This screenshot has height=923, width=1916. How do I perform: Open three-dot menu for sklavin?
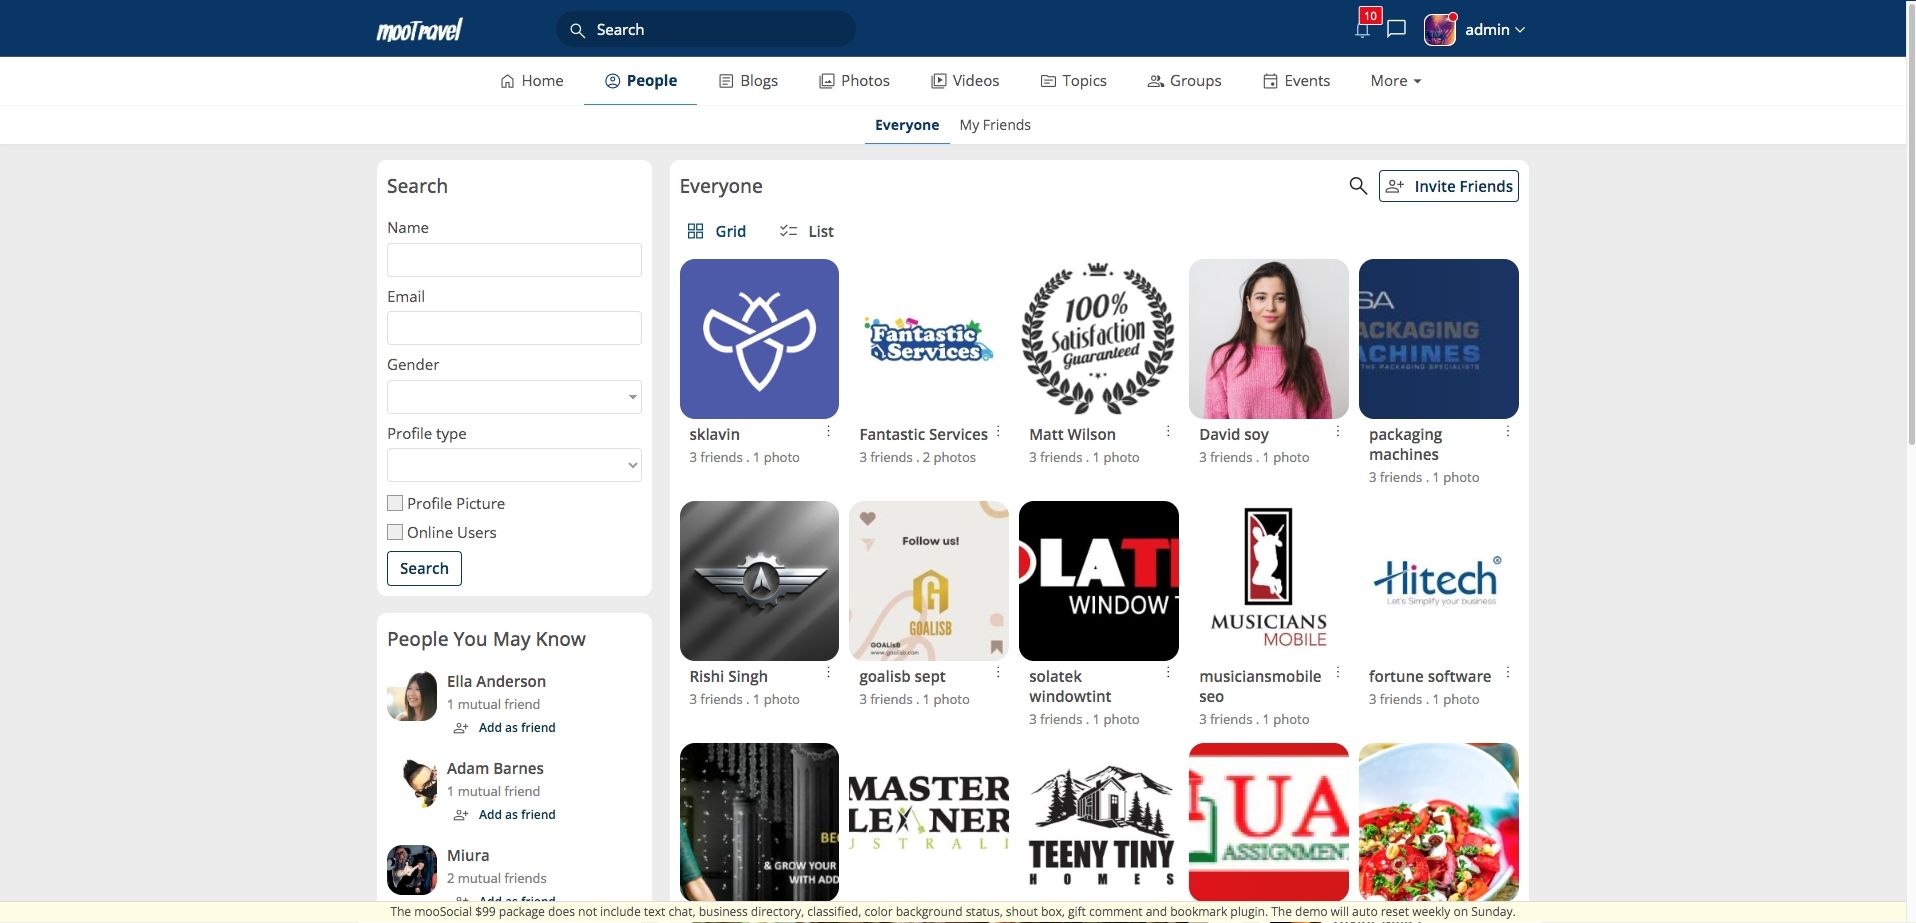point(828,432)
